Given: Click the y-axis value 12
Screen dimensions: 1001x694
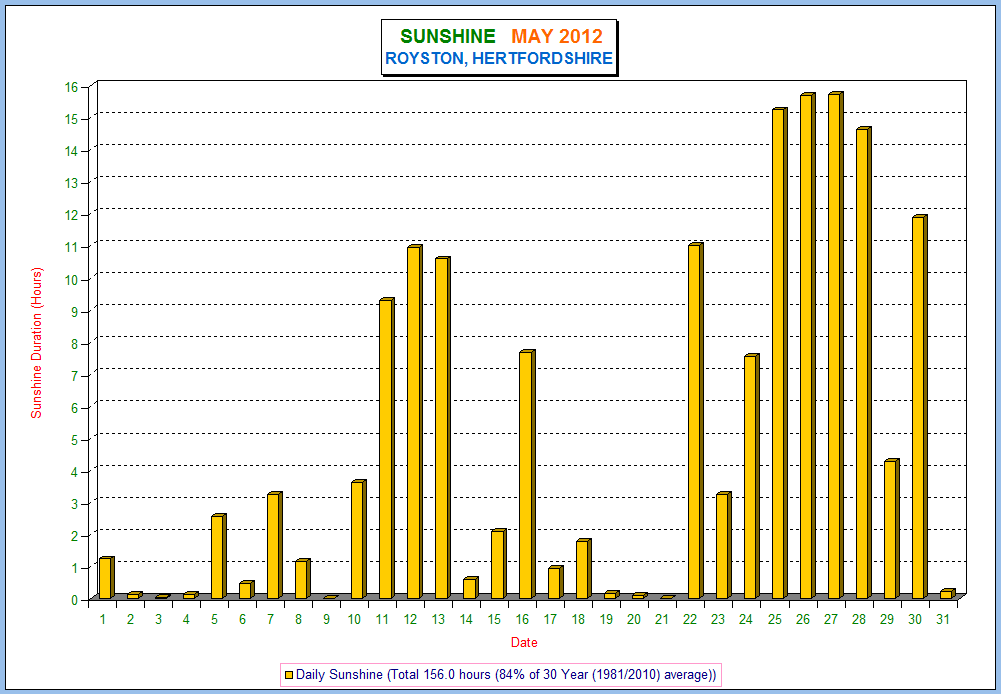Looking at the screenshot, I should [71, 215].
